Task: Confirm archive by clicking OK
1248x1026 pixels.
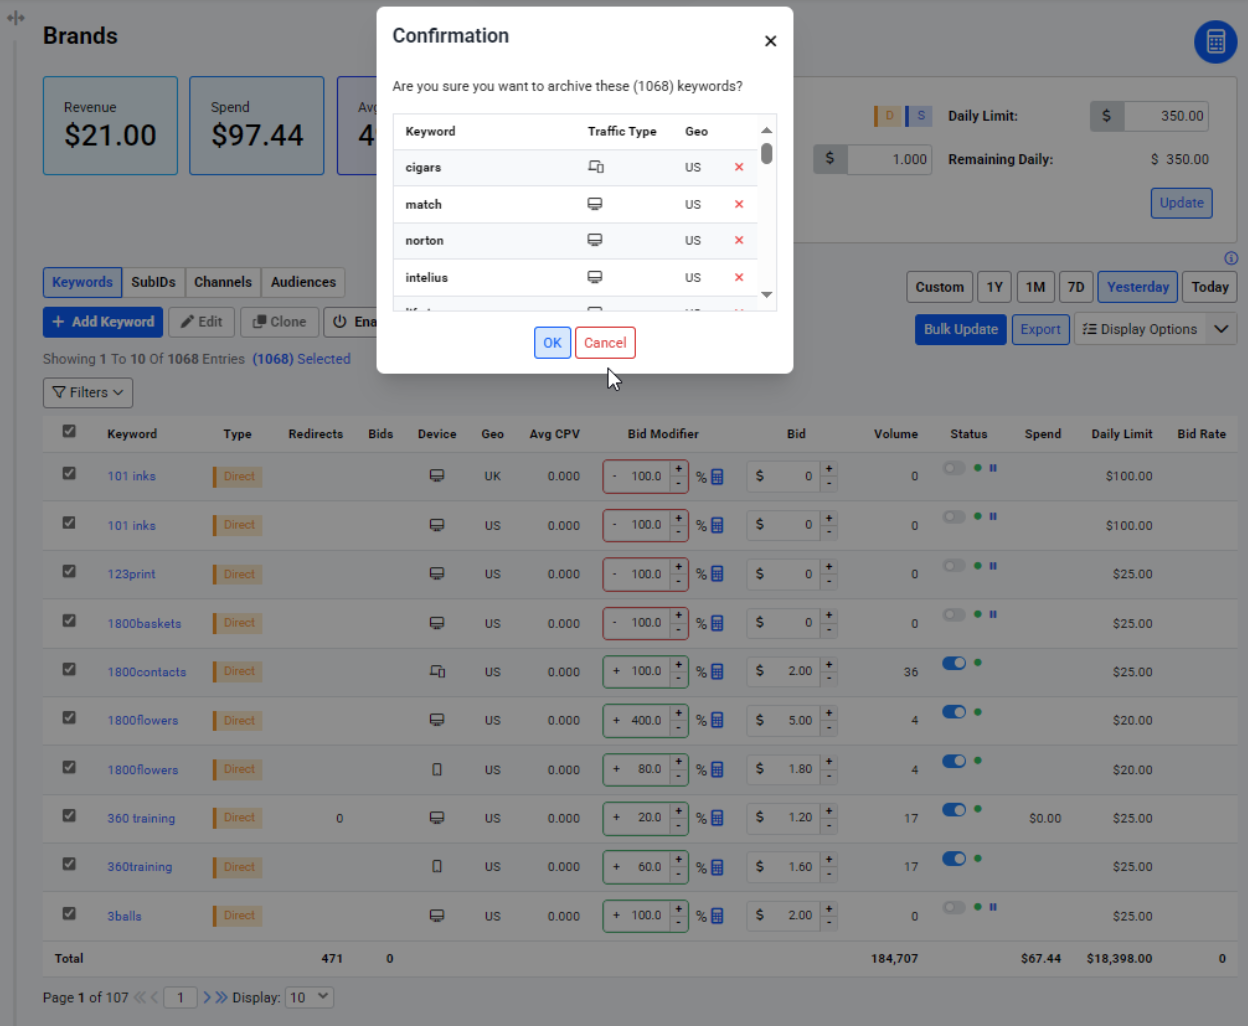Action: pos(552,343)
